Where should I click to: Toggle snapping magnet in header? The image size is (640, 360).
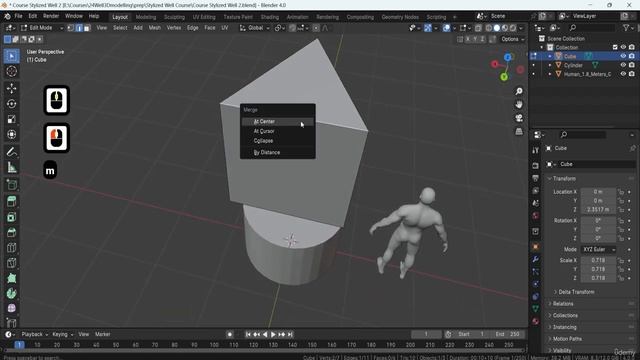coord(292,28)
